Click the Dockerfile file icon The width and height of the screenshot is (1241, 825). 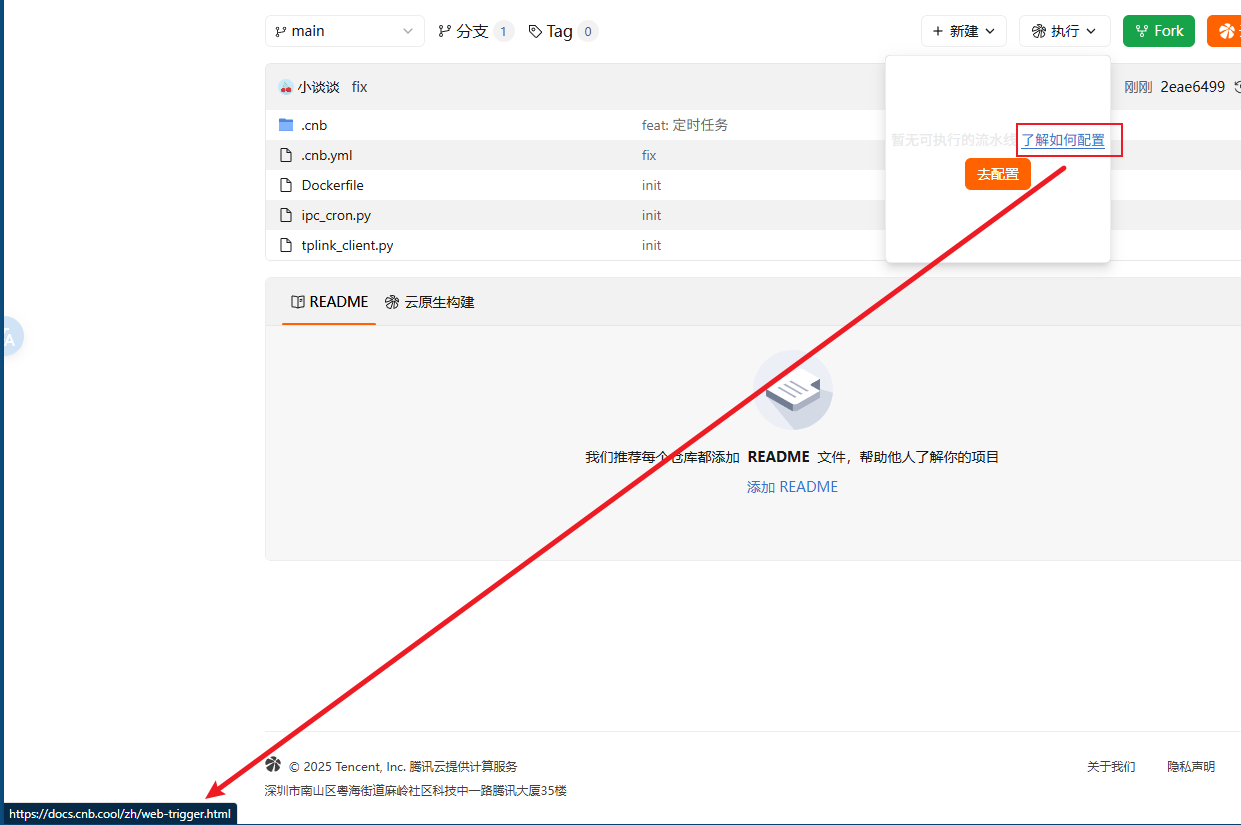pos(285,184)
